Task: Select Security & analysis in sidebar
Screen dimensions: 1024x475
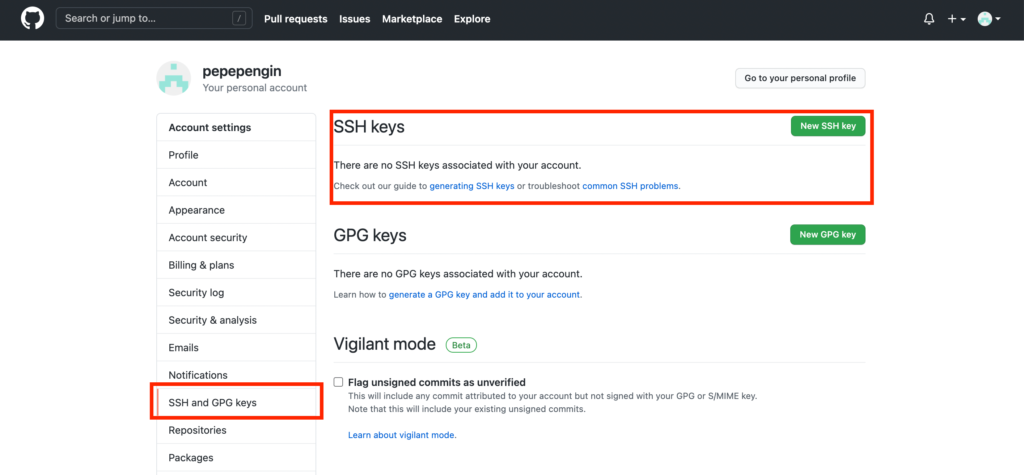Action: [x=236, y=319]
